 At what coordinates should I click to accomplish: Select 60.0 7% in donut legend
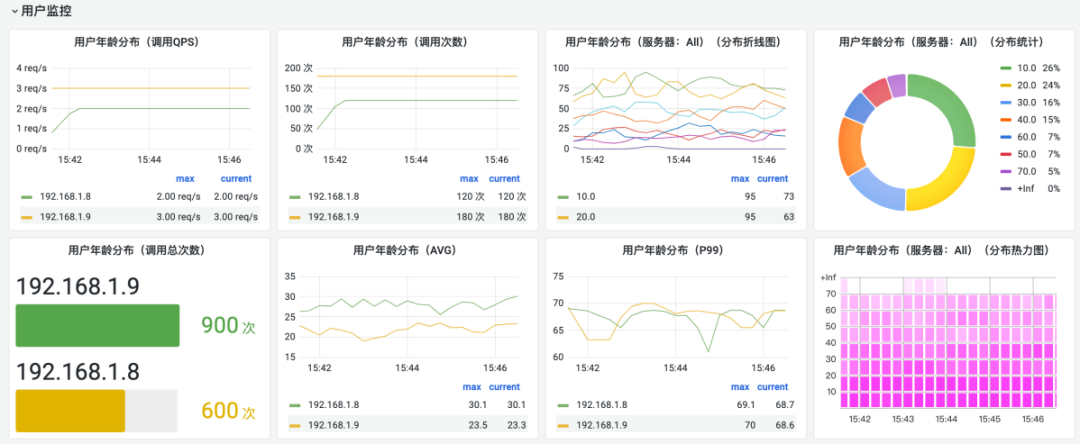tap(1030, 137)
